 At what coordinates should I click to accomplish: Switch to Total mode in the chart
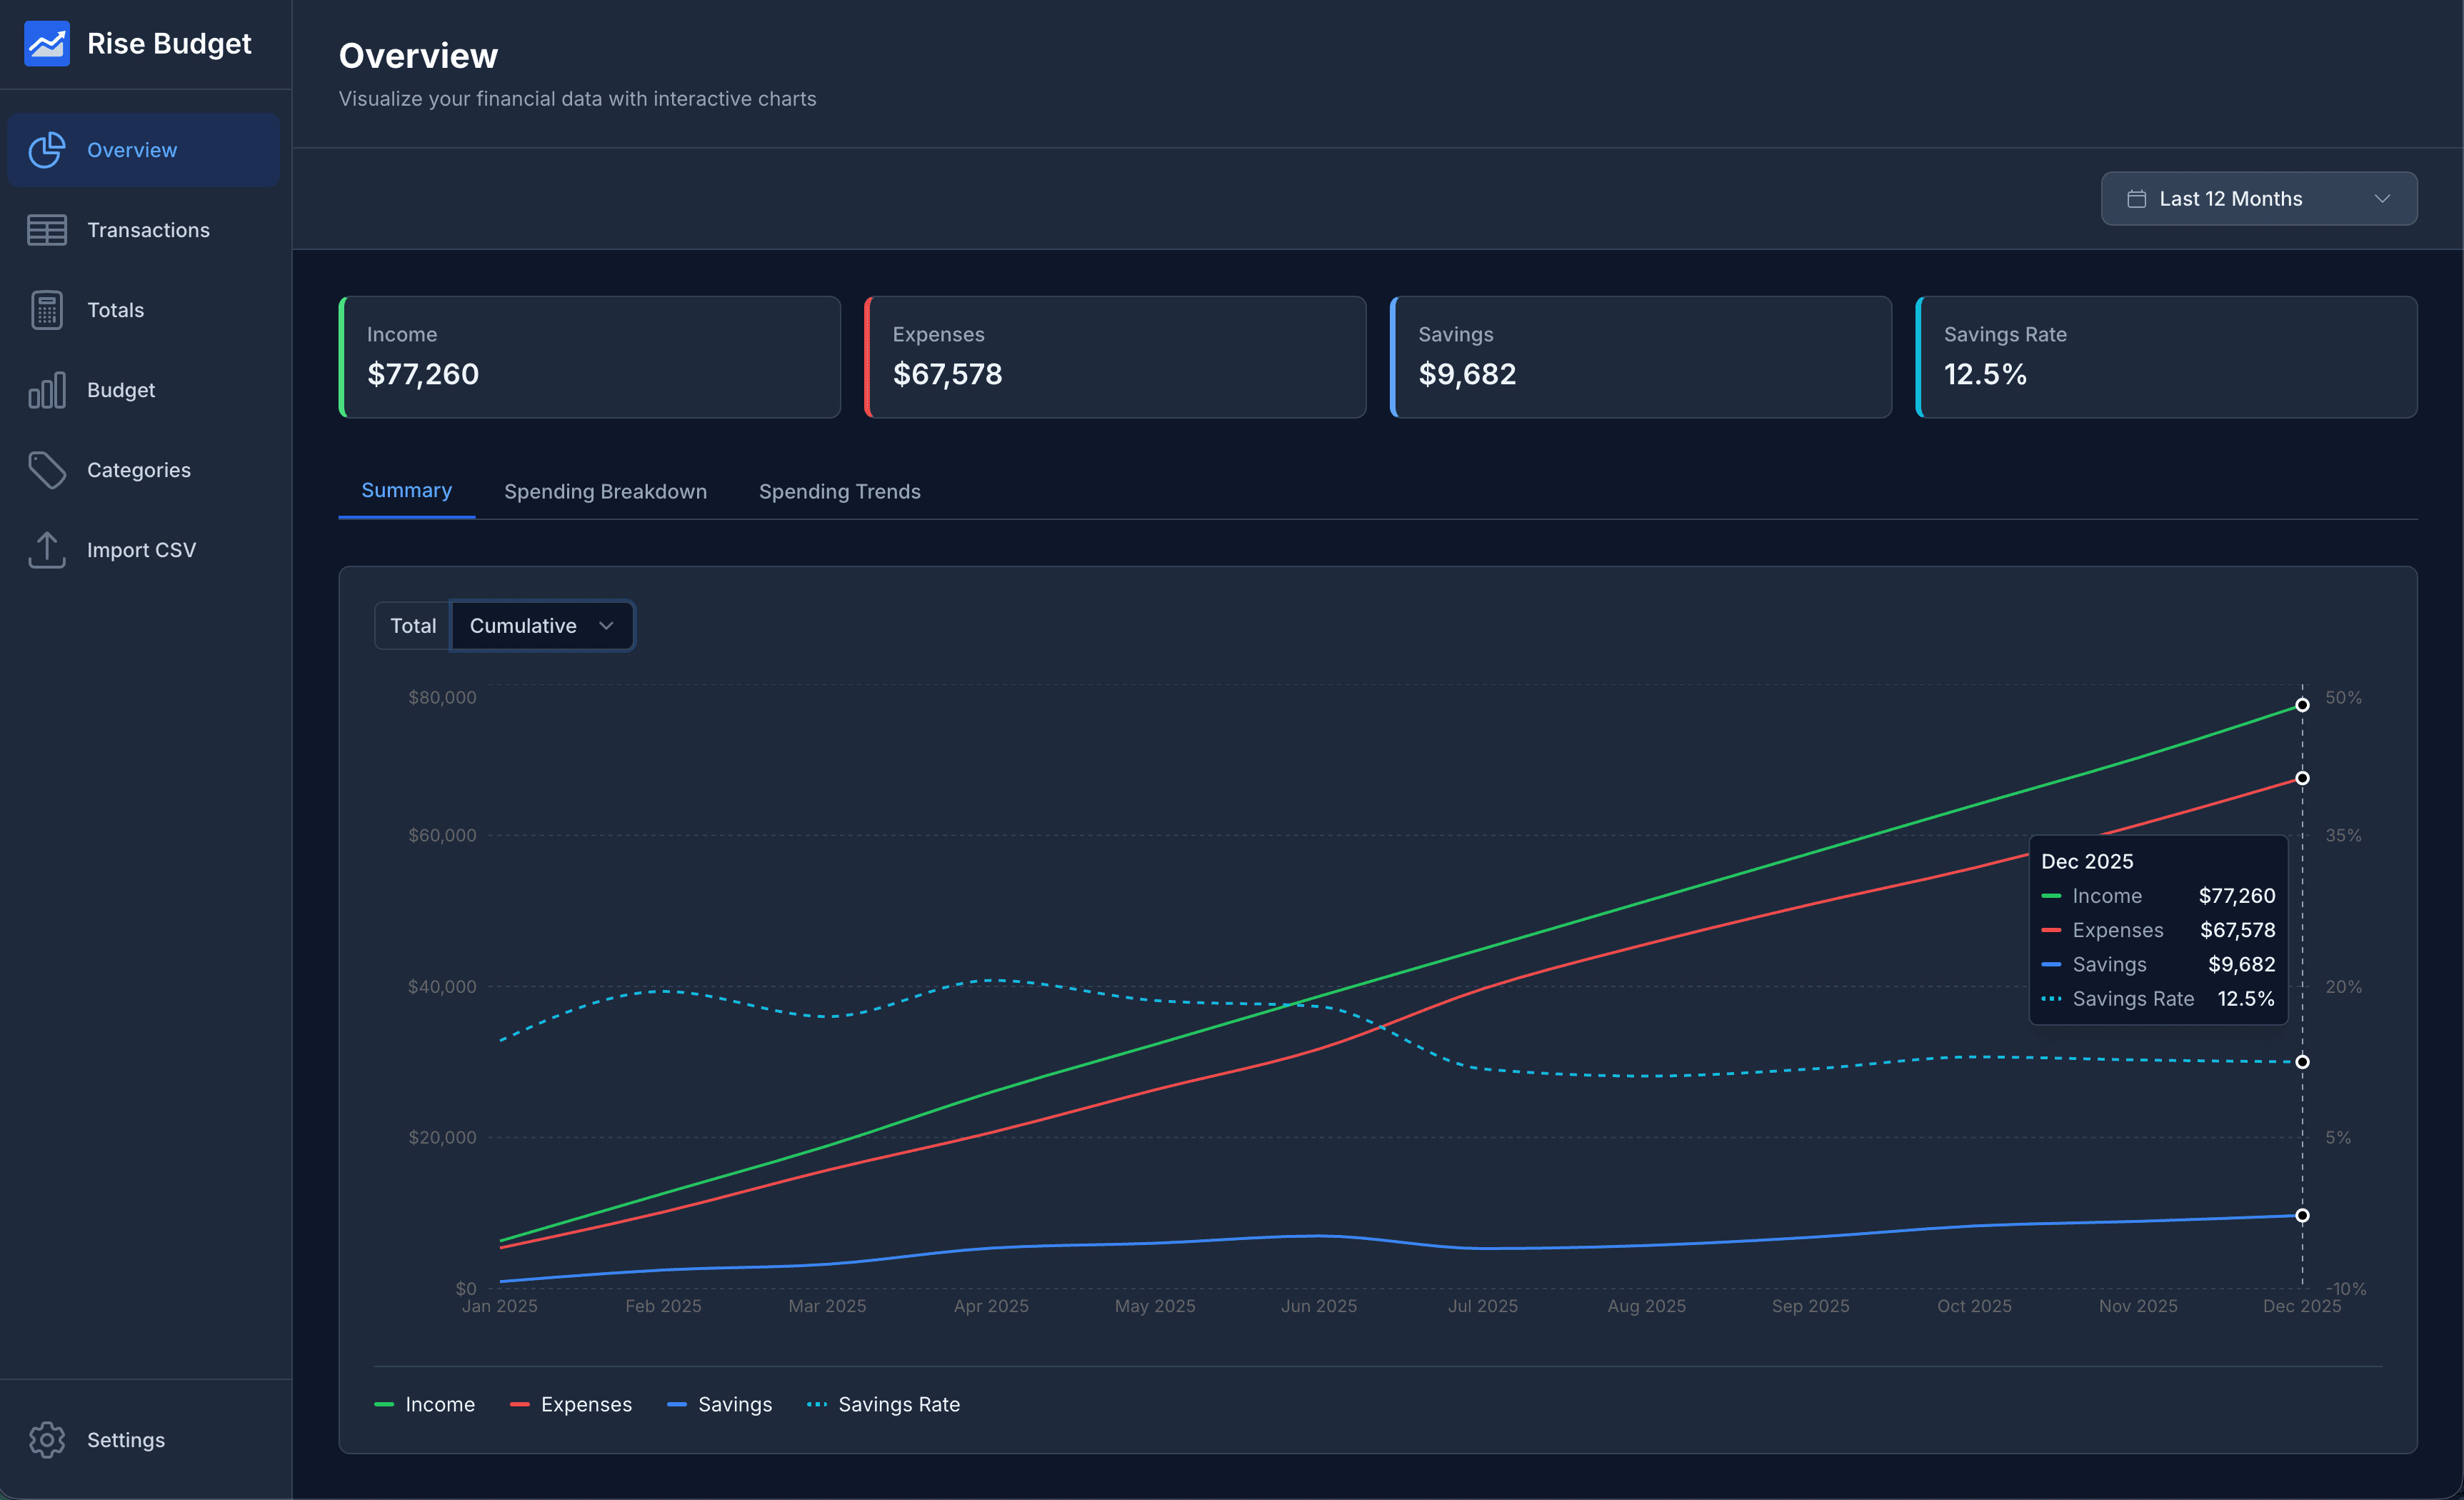coord(412,625)
